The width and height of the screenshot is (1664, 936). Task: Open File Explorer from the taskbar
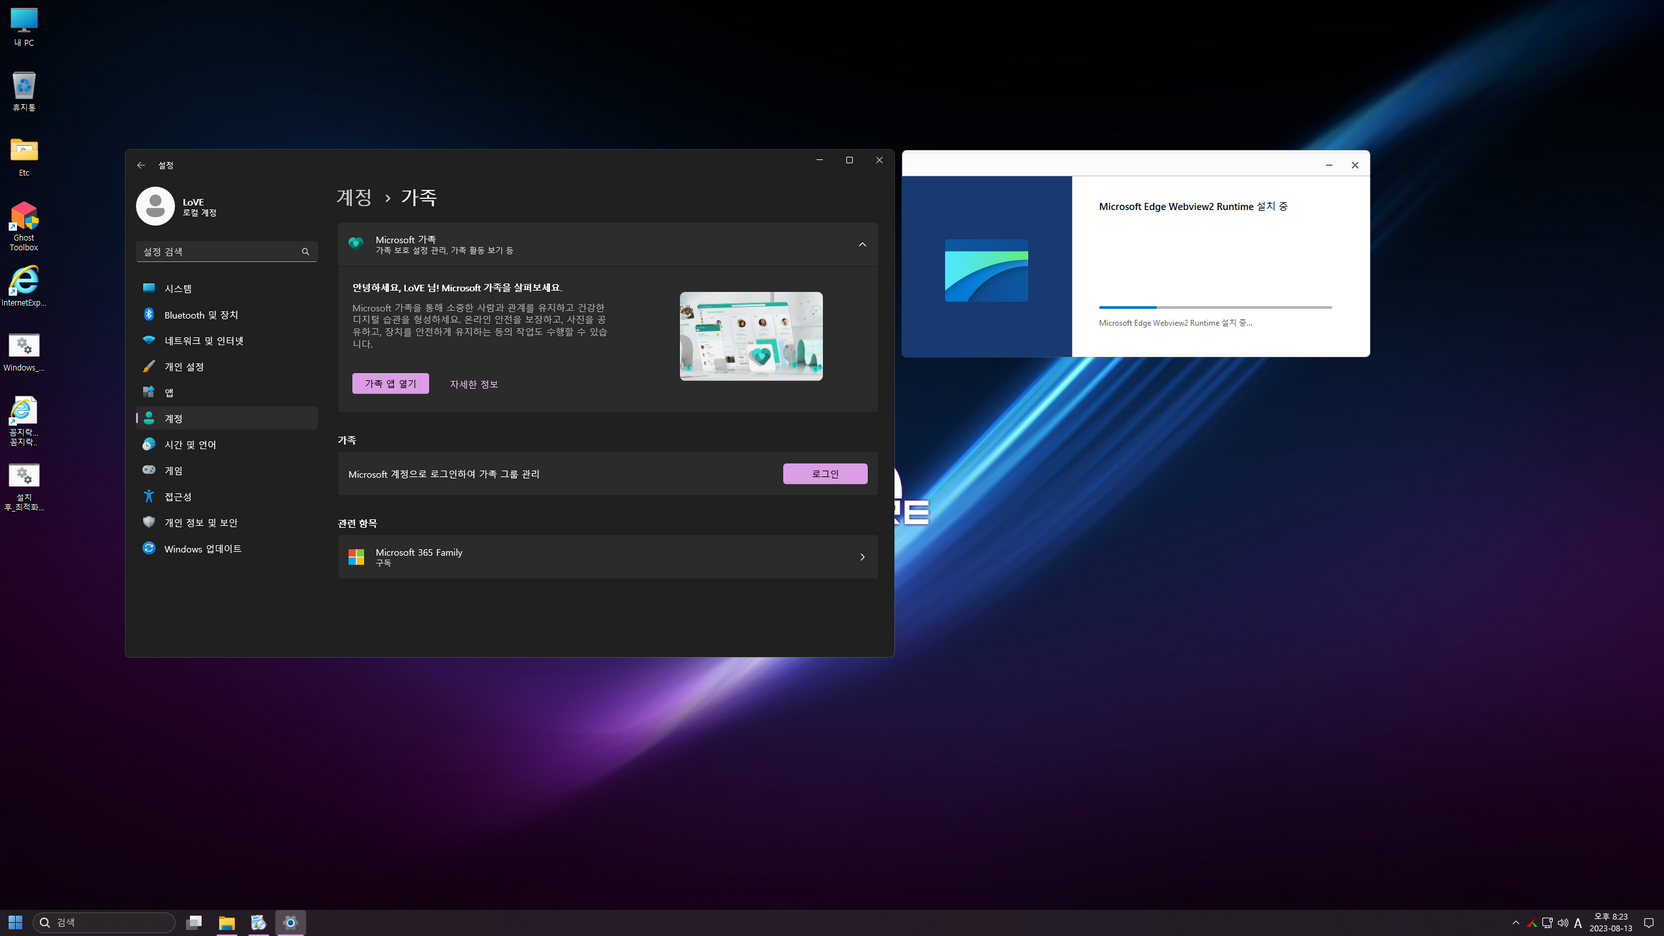click(227, 922)
